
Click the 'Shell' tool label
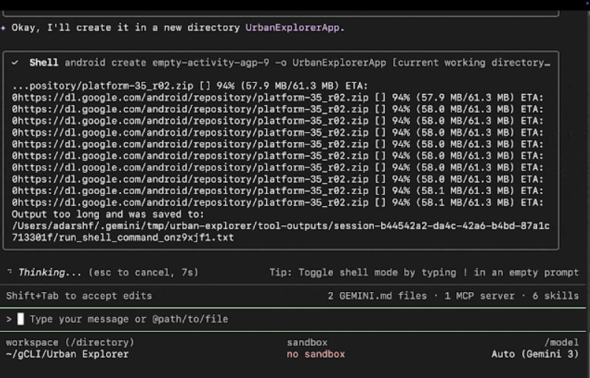coord(44,62)
